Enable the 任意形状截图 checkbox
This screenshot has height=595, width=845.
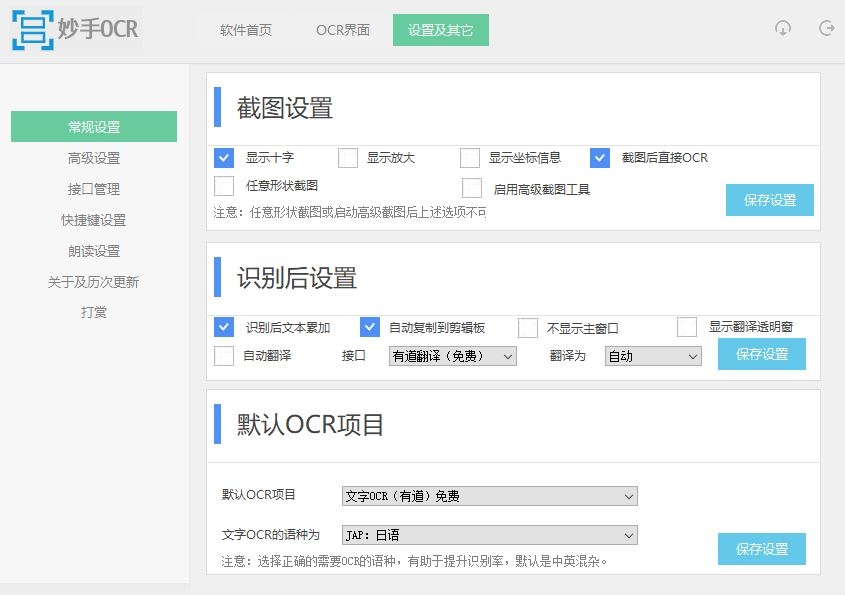pos(224,186)
